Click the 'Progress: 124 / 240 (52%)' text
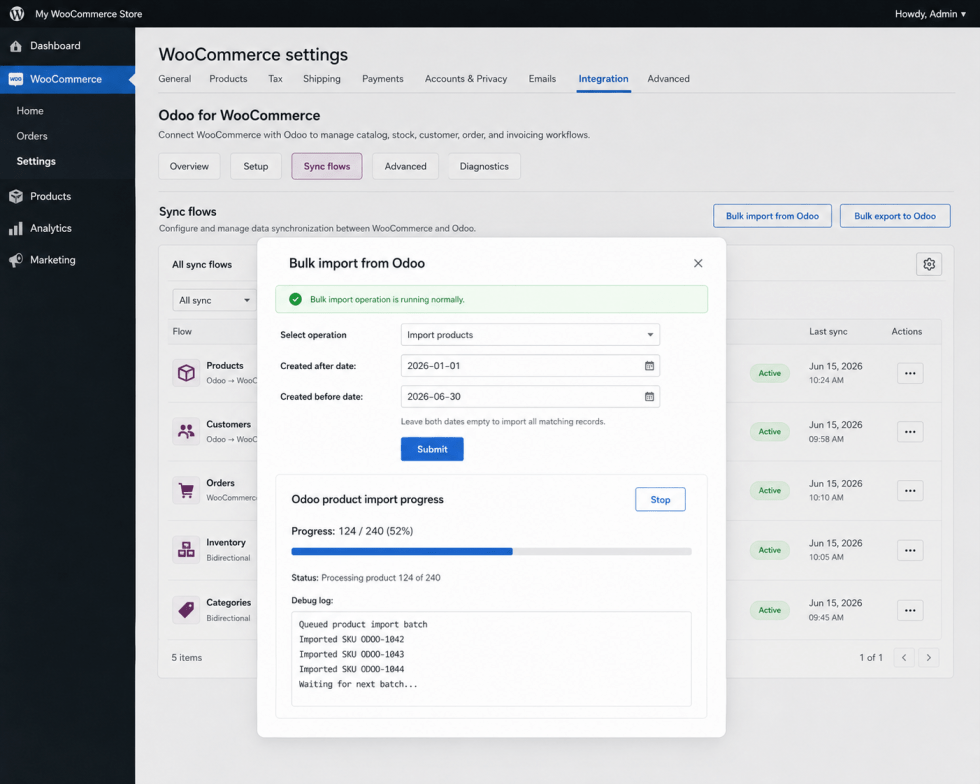Screen dimensions: 980x784 [352, 531]
